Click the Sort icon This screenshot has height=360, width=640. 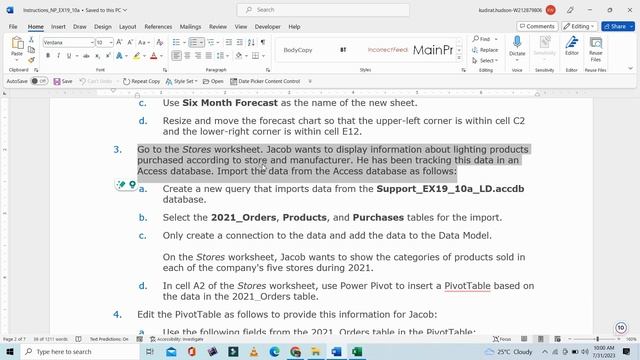tap(251, 42)
